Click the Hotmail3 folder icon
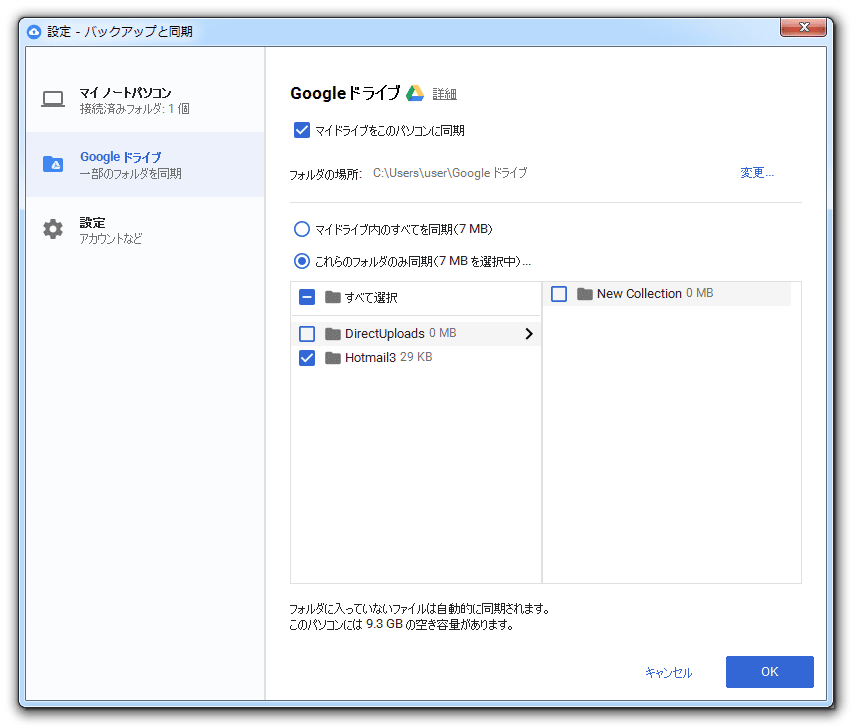This screenshot has width=854, height=728. pos(332,358)
